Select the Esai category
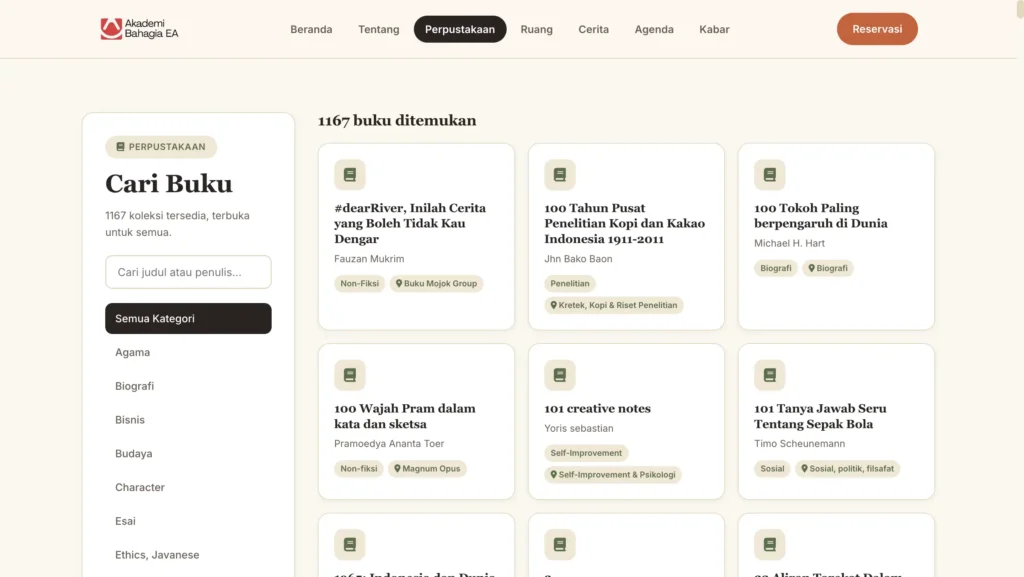1024x577 pixels. [x=188, y=522]
